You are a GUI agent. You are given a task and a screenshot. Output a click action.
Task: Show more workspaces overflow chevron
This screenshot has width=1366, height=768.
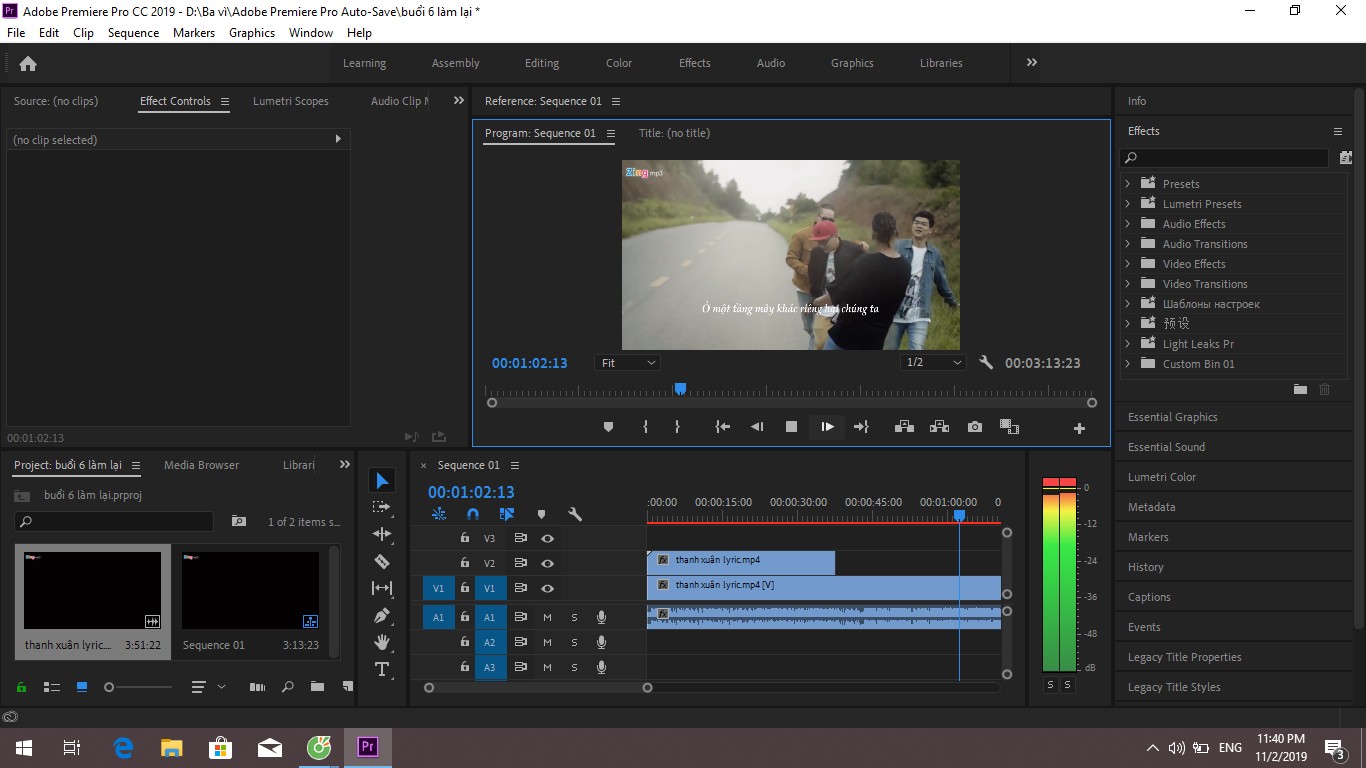point(1031,62)
